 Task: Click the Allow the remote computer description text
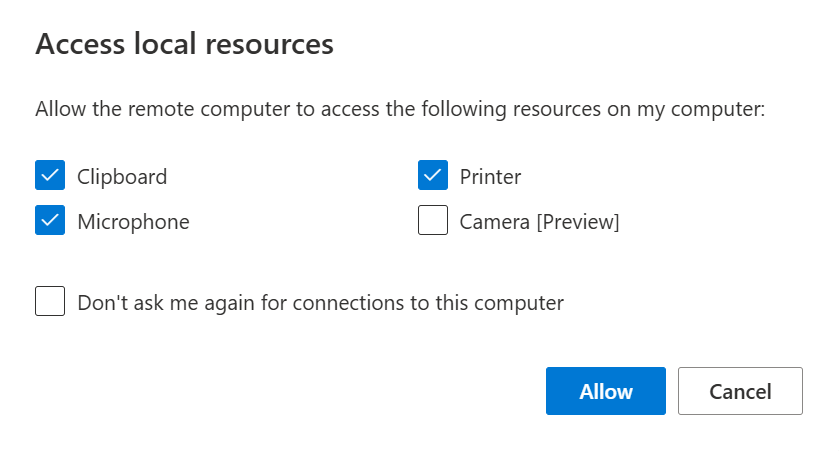[x=400, y=109]
